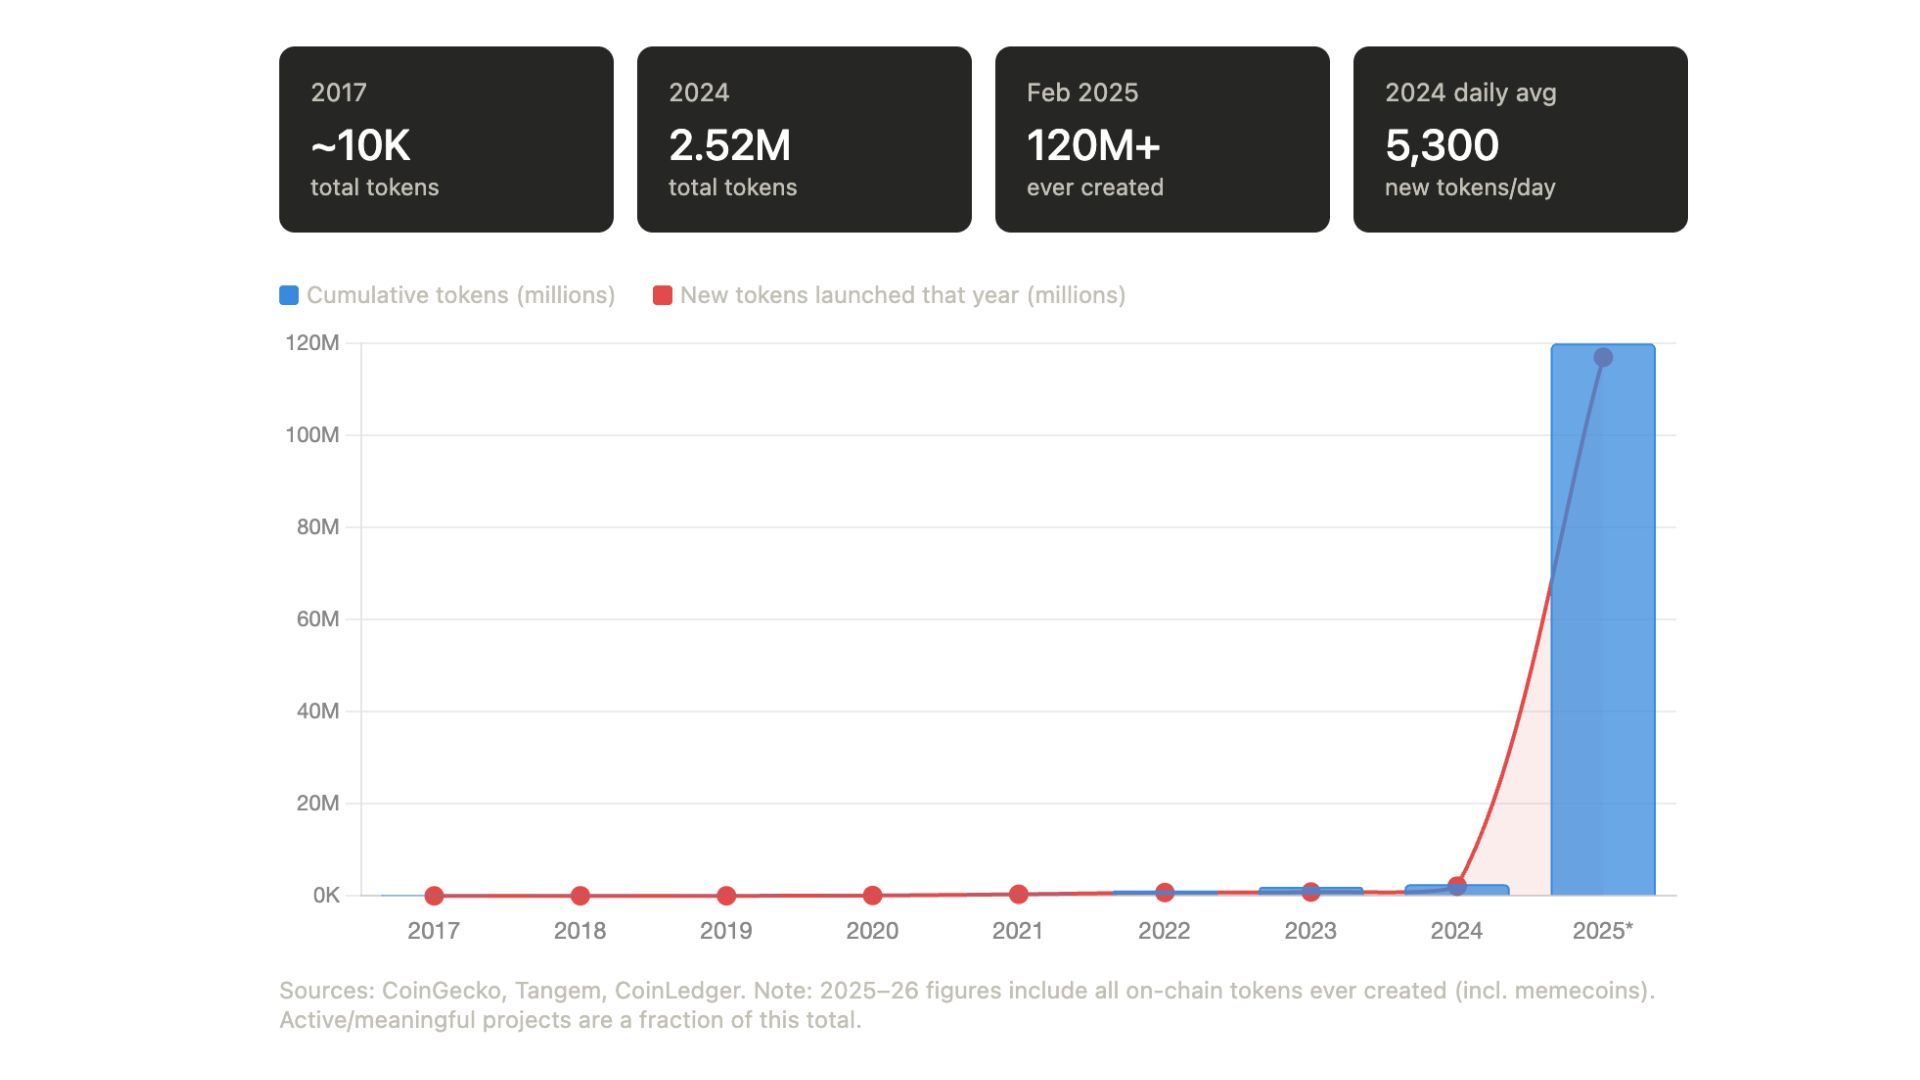Click the red New tokens legend swatch
The height and width of the screenshot is (1080, 1920).
click(662, 295)
